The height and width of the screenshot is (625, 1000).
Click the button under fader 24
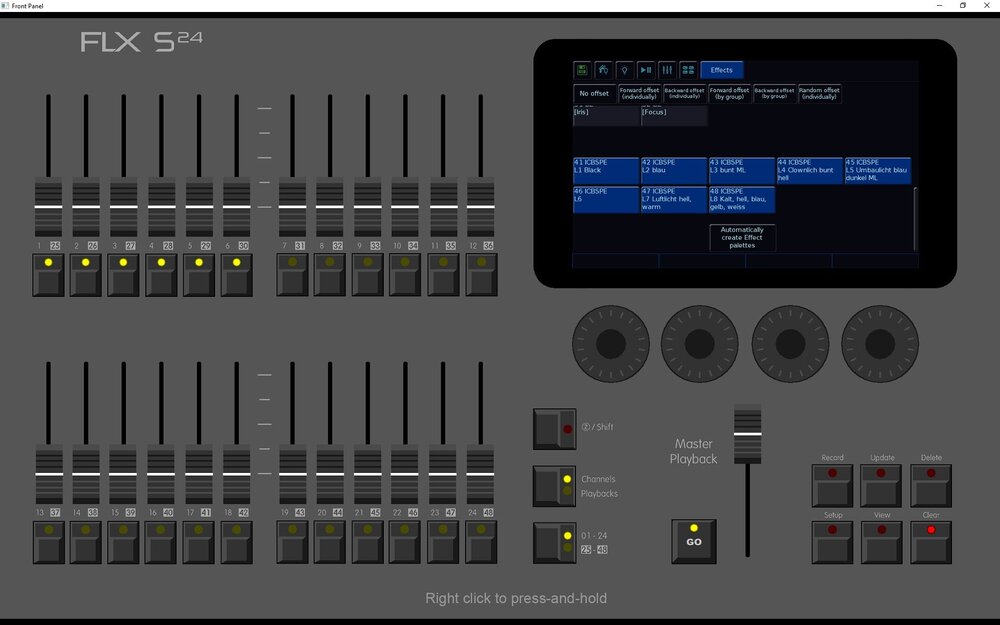pos(481,543)
